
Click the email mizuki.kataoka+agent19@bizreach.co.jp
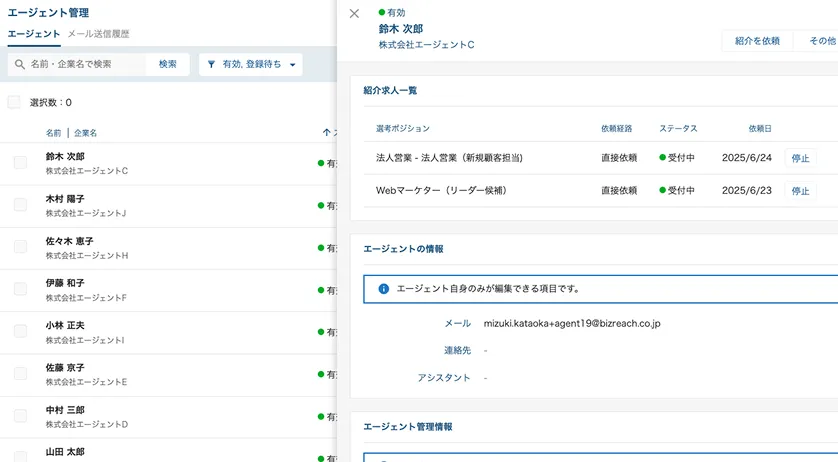click(572, 324)
